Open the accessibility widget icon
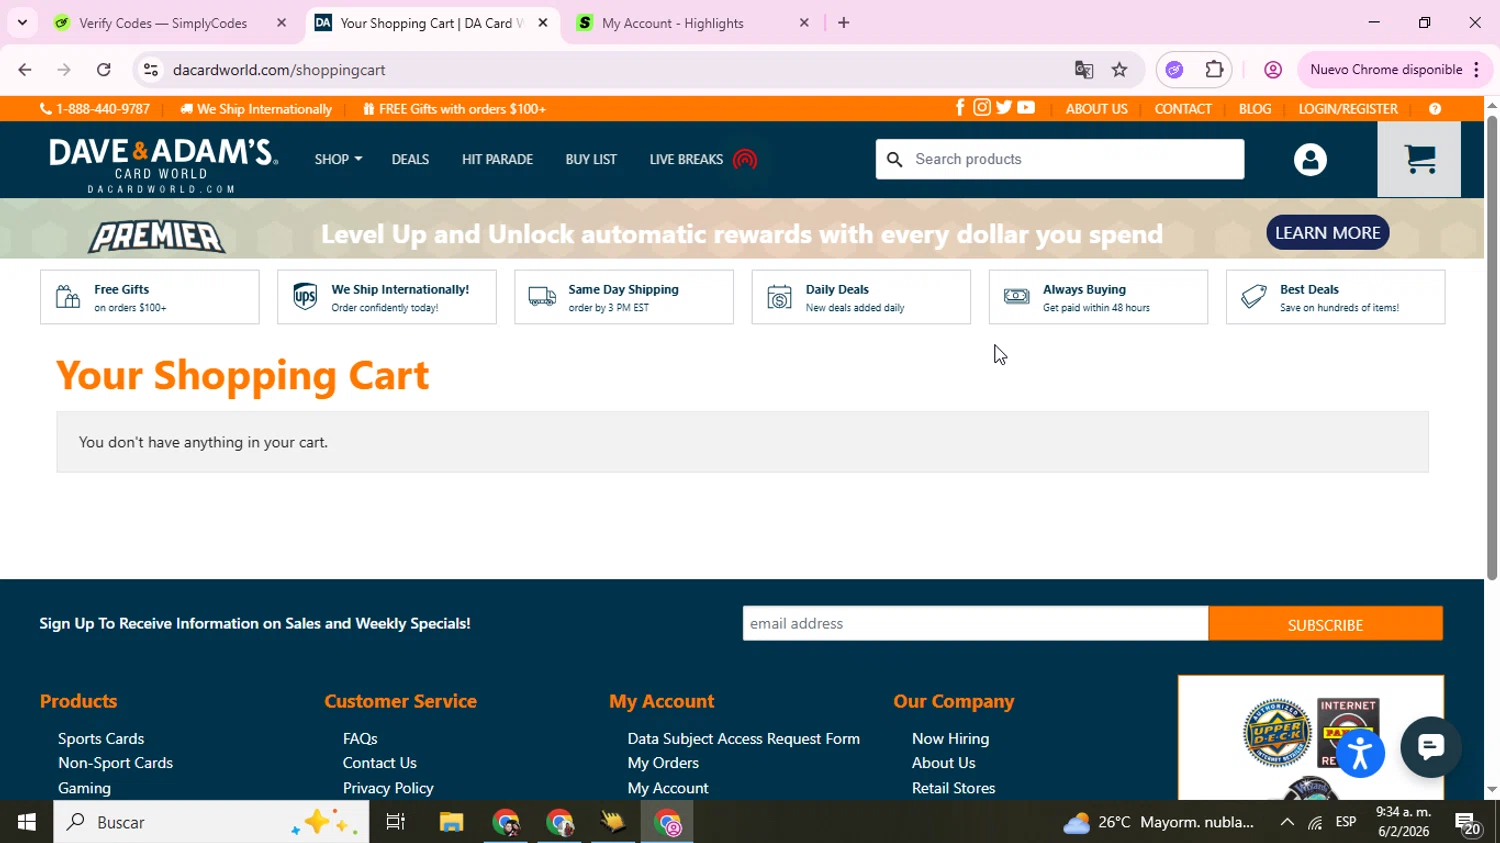Screen dimensions: 1500x843 1360,753
